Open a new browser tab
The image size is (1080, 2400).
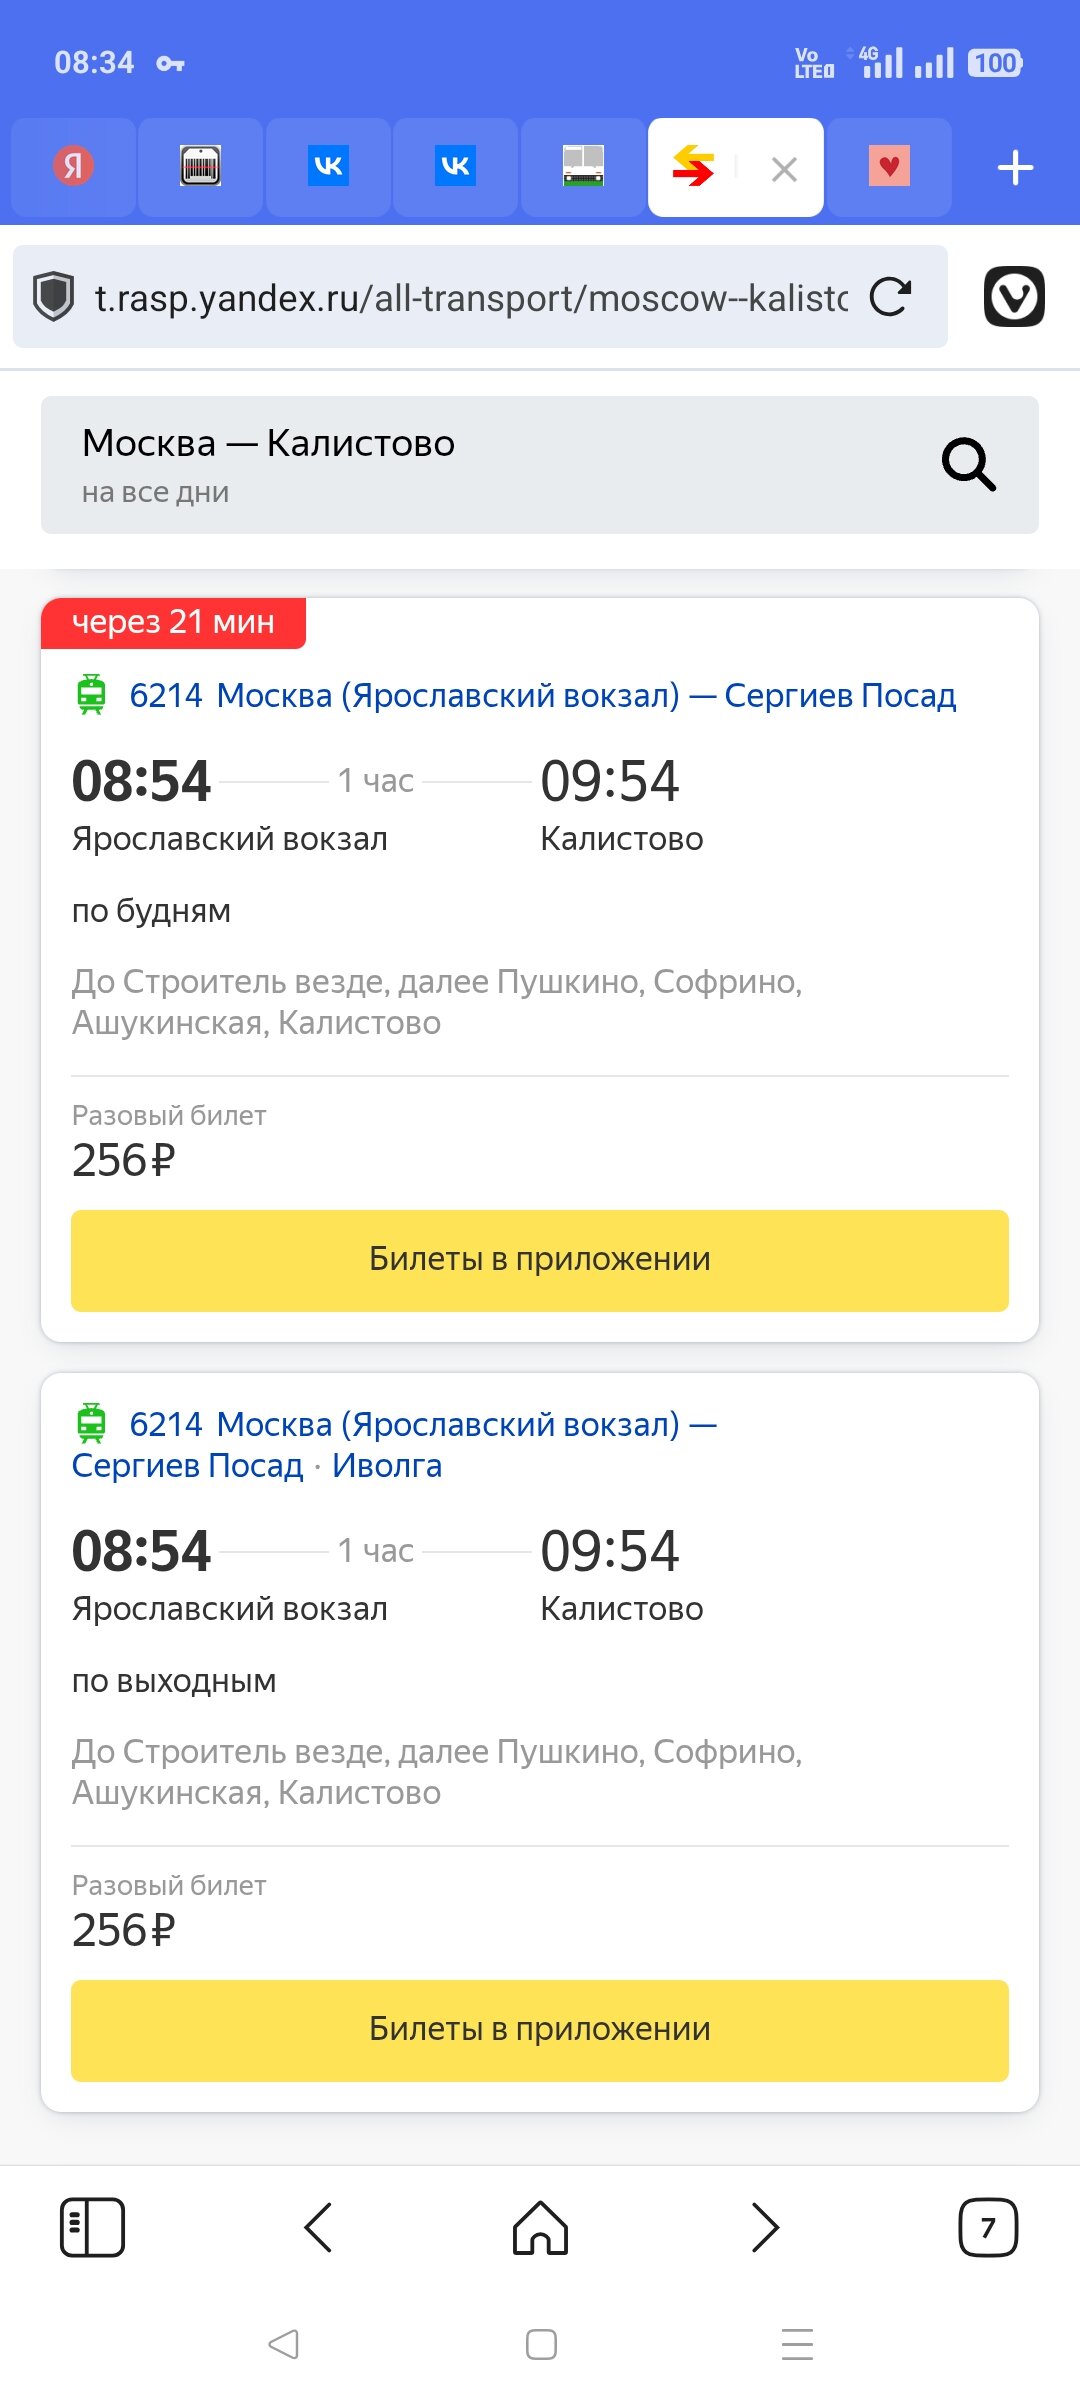(1015, 167)
